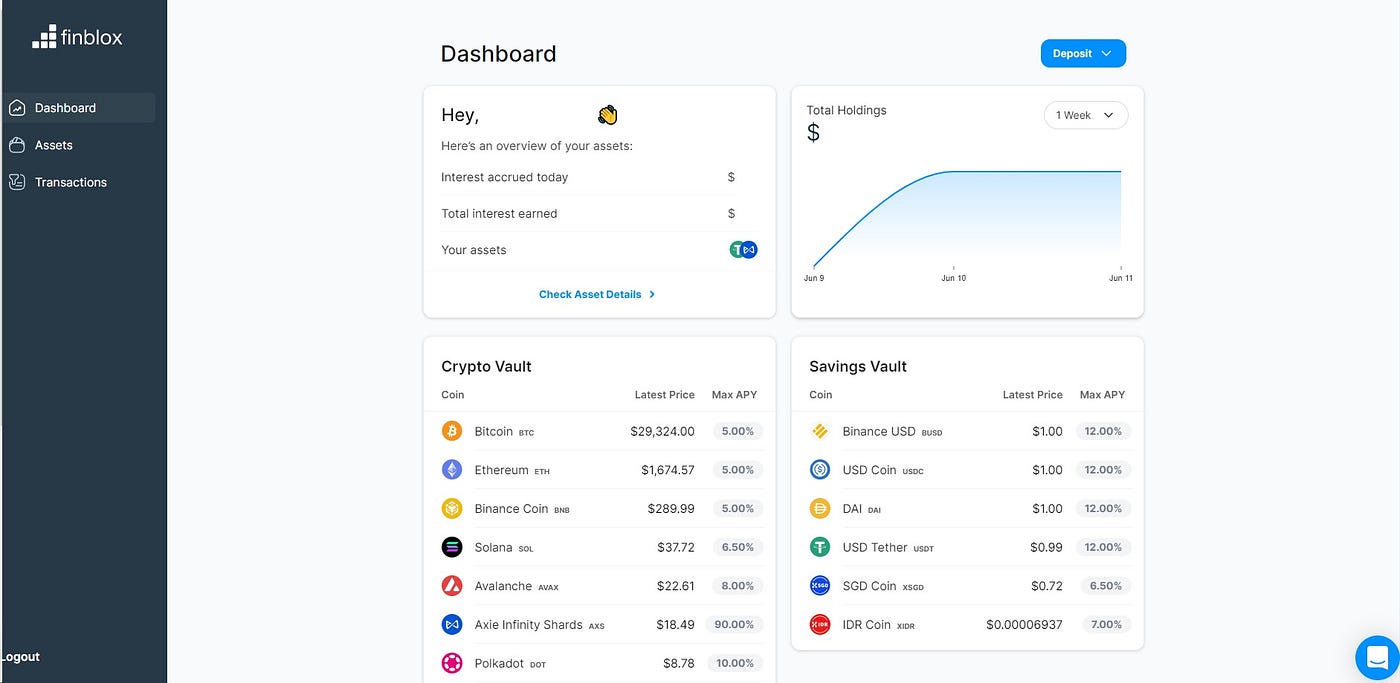Click the IDR Coin 7.00% APY badge
The height and width of the screenshot is (683, 1400).
1106,624
